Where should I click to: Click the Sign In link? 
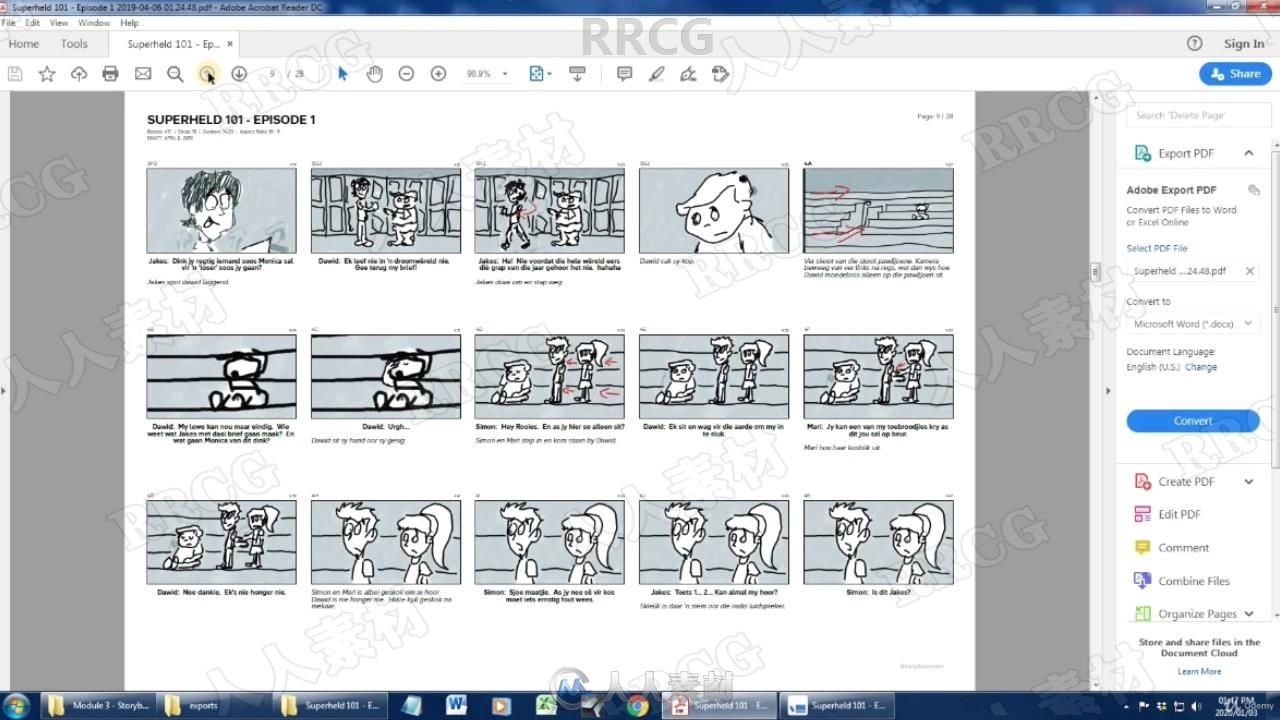[1244, 44]
